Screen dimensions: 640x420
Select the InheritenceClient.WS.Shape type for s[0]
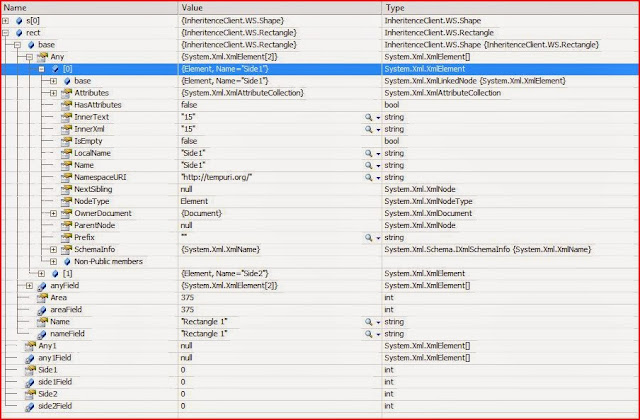click(x=433, y=21)
